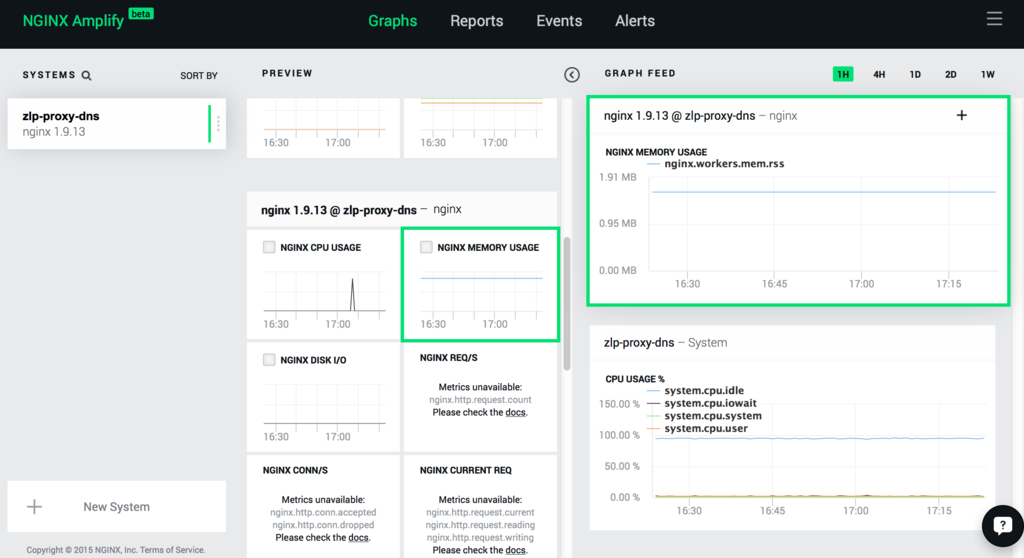Open docs link under NGINX CURRENT REQ
Screen dimensions: 1024x558
click(x=515, y=550)
